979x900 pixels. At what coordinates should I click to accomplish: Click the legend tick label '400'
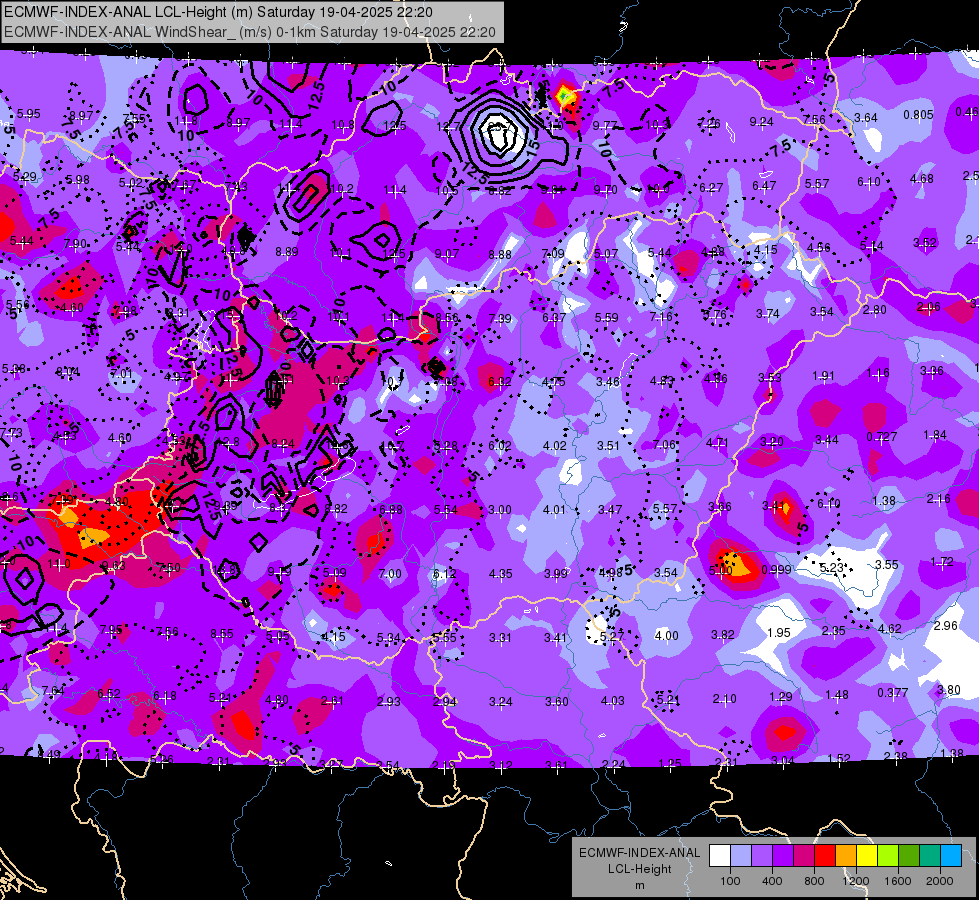point(772,881)
